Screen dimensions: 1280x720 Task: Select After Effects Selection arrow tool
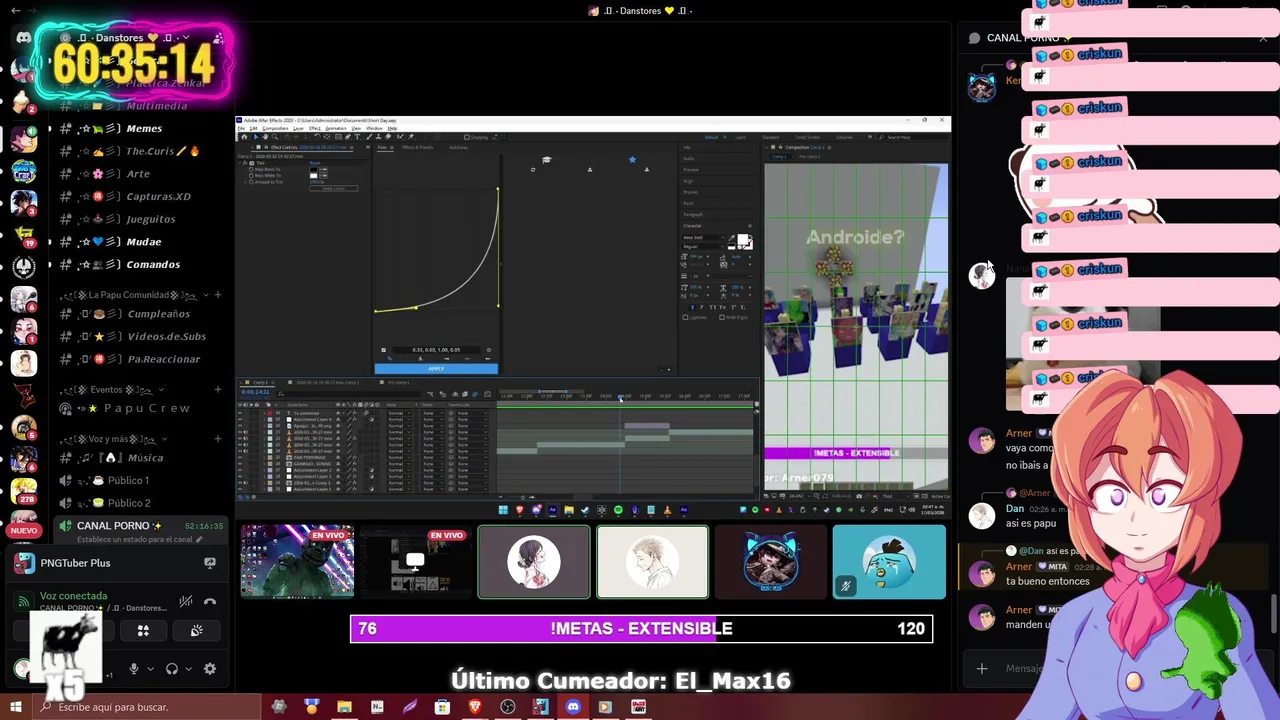coord(256,137)
